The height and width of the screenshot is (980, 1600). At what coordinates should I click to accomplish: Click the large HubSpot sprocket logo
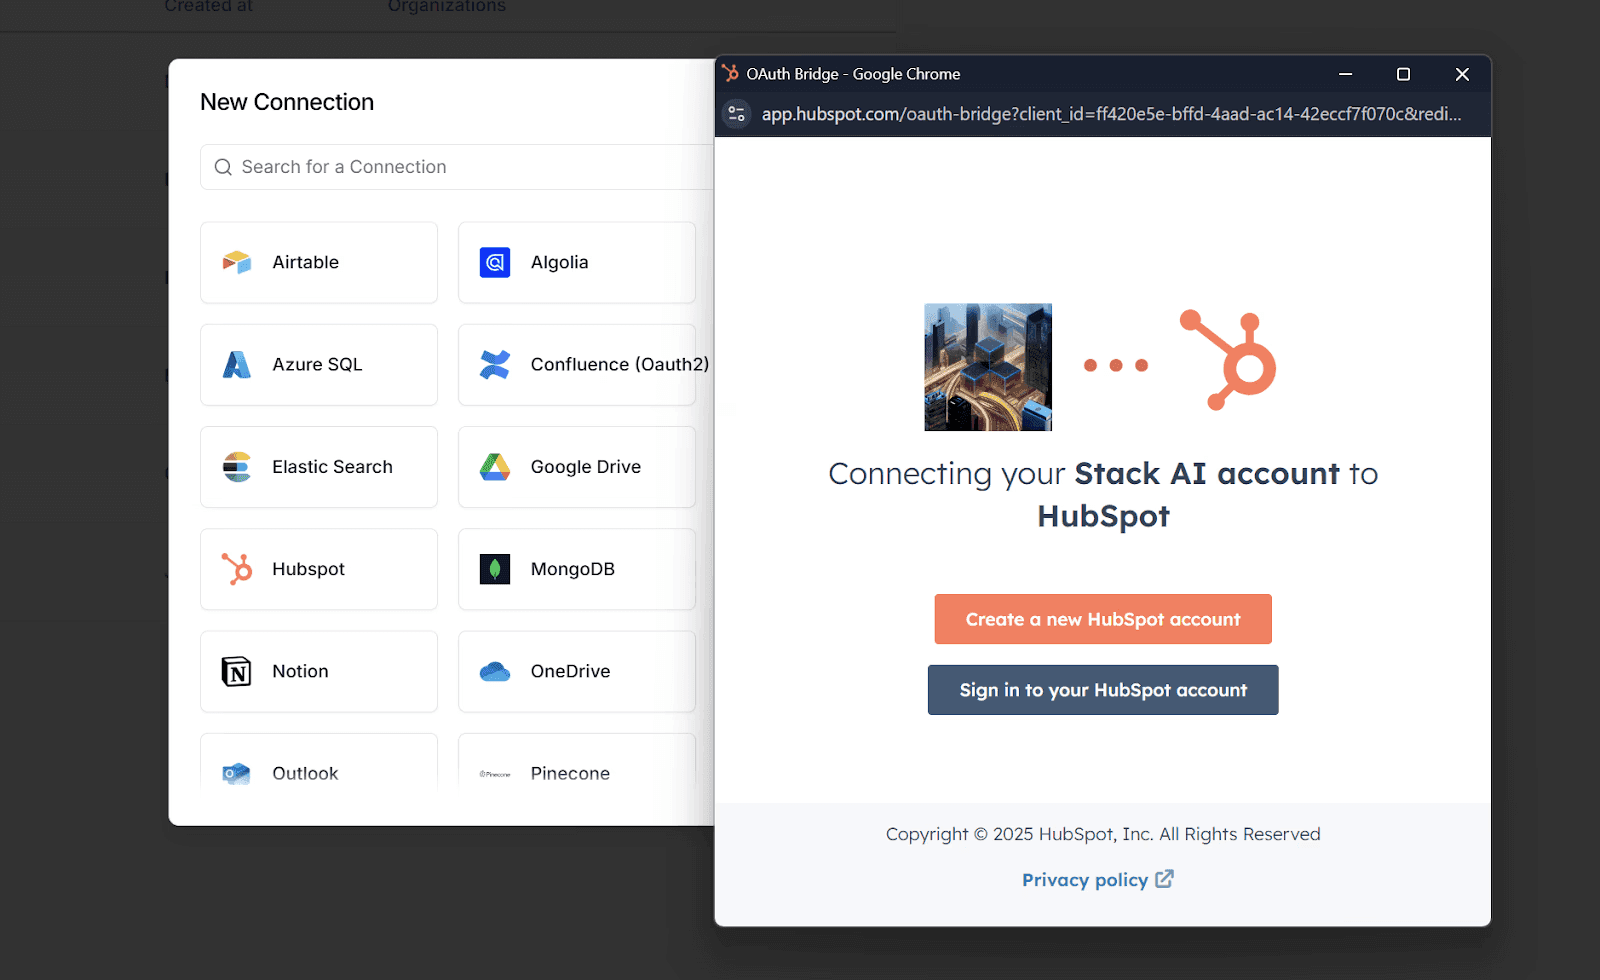(x=1228, y=360)
